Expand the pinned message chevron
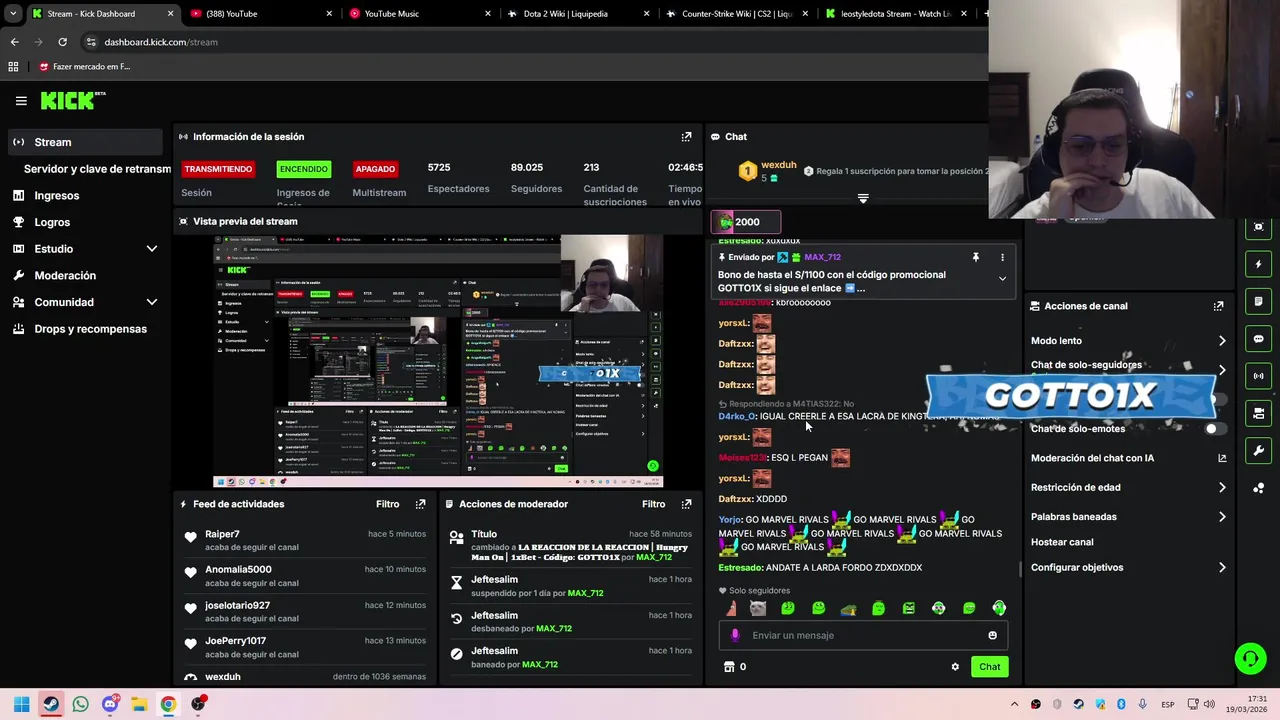The height and width of the screenshot is (720, 1280). point(1002,279)
